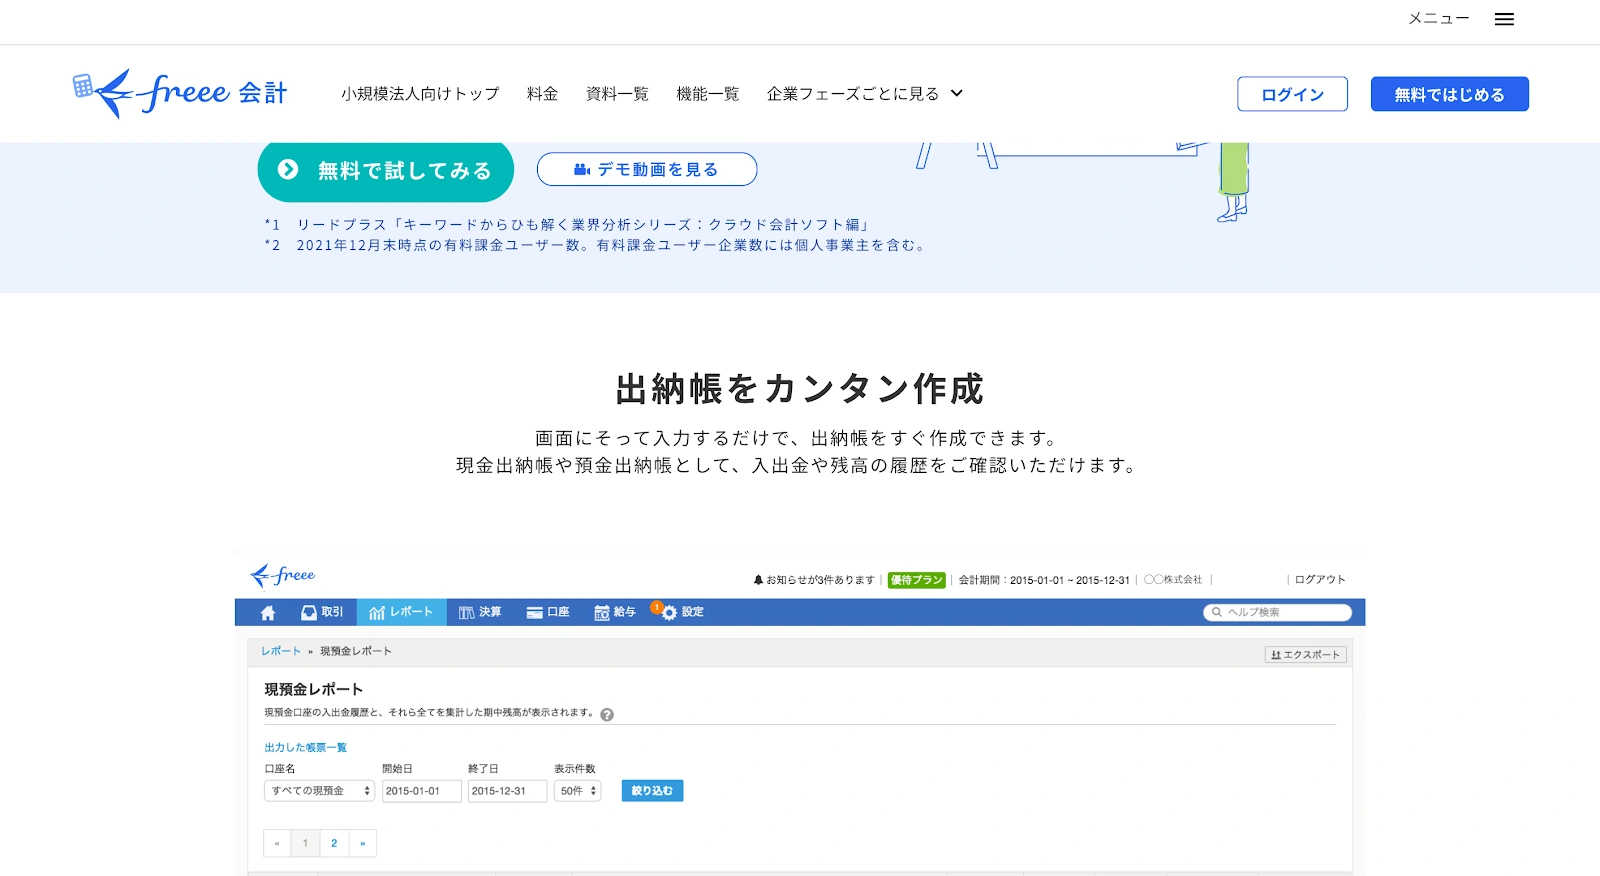Screen dimensions: 1600x876
Task: Open the 取引 tab in navbar
Action: point(322,612)
